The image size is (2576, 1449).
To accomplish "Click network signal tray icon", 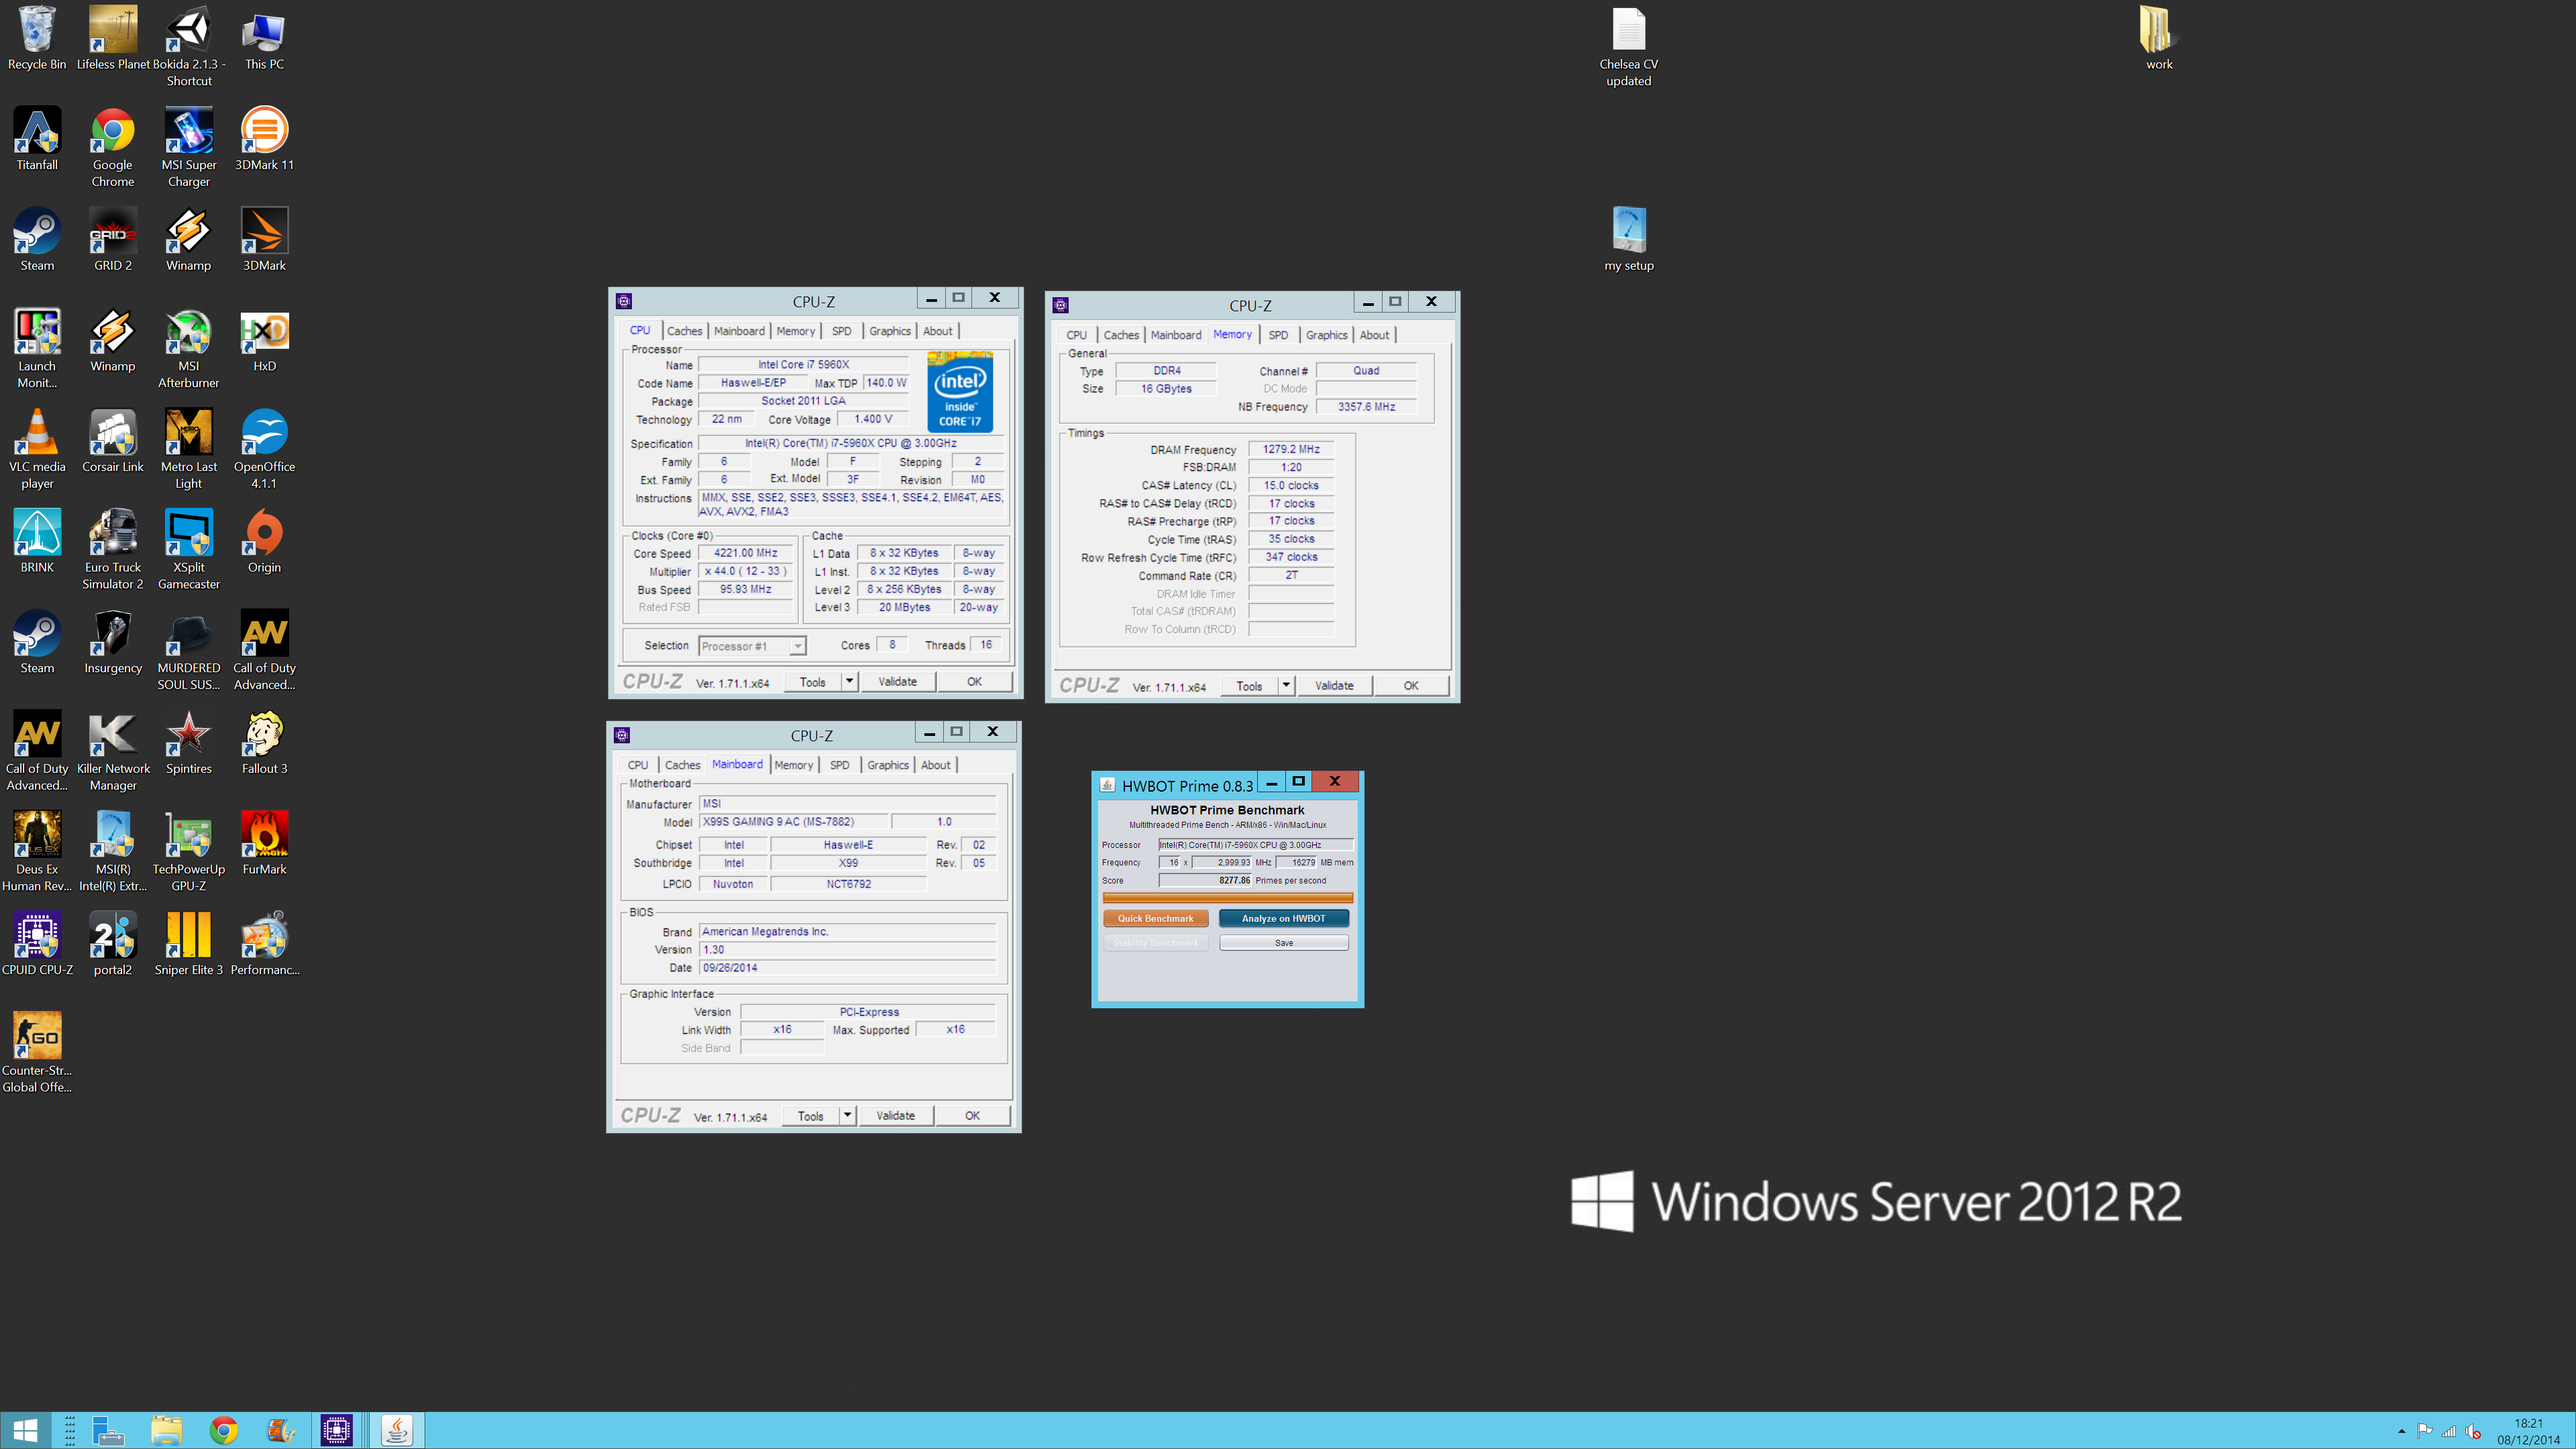I will pyautogui.click(x=2449, y=1432).
